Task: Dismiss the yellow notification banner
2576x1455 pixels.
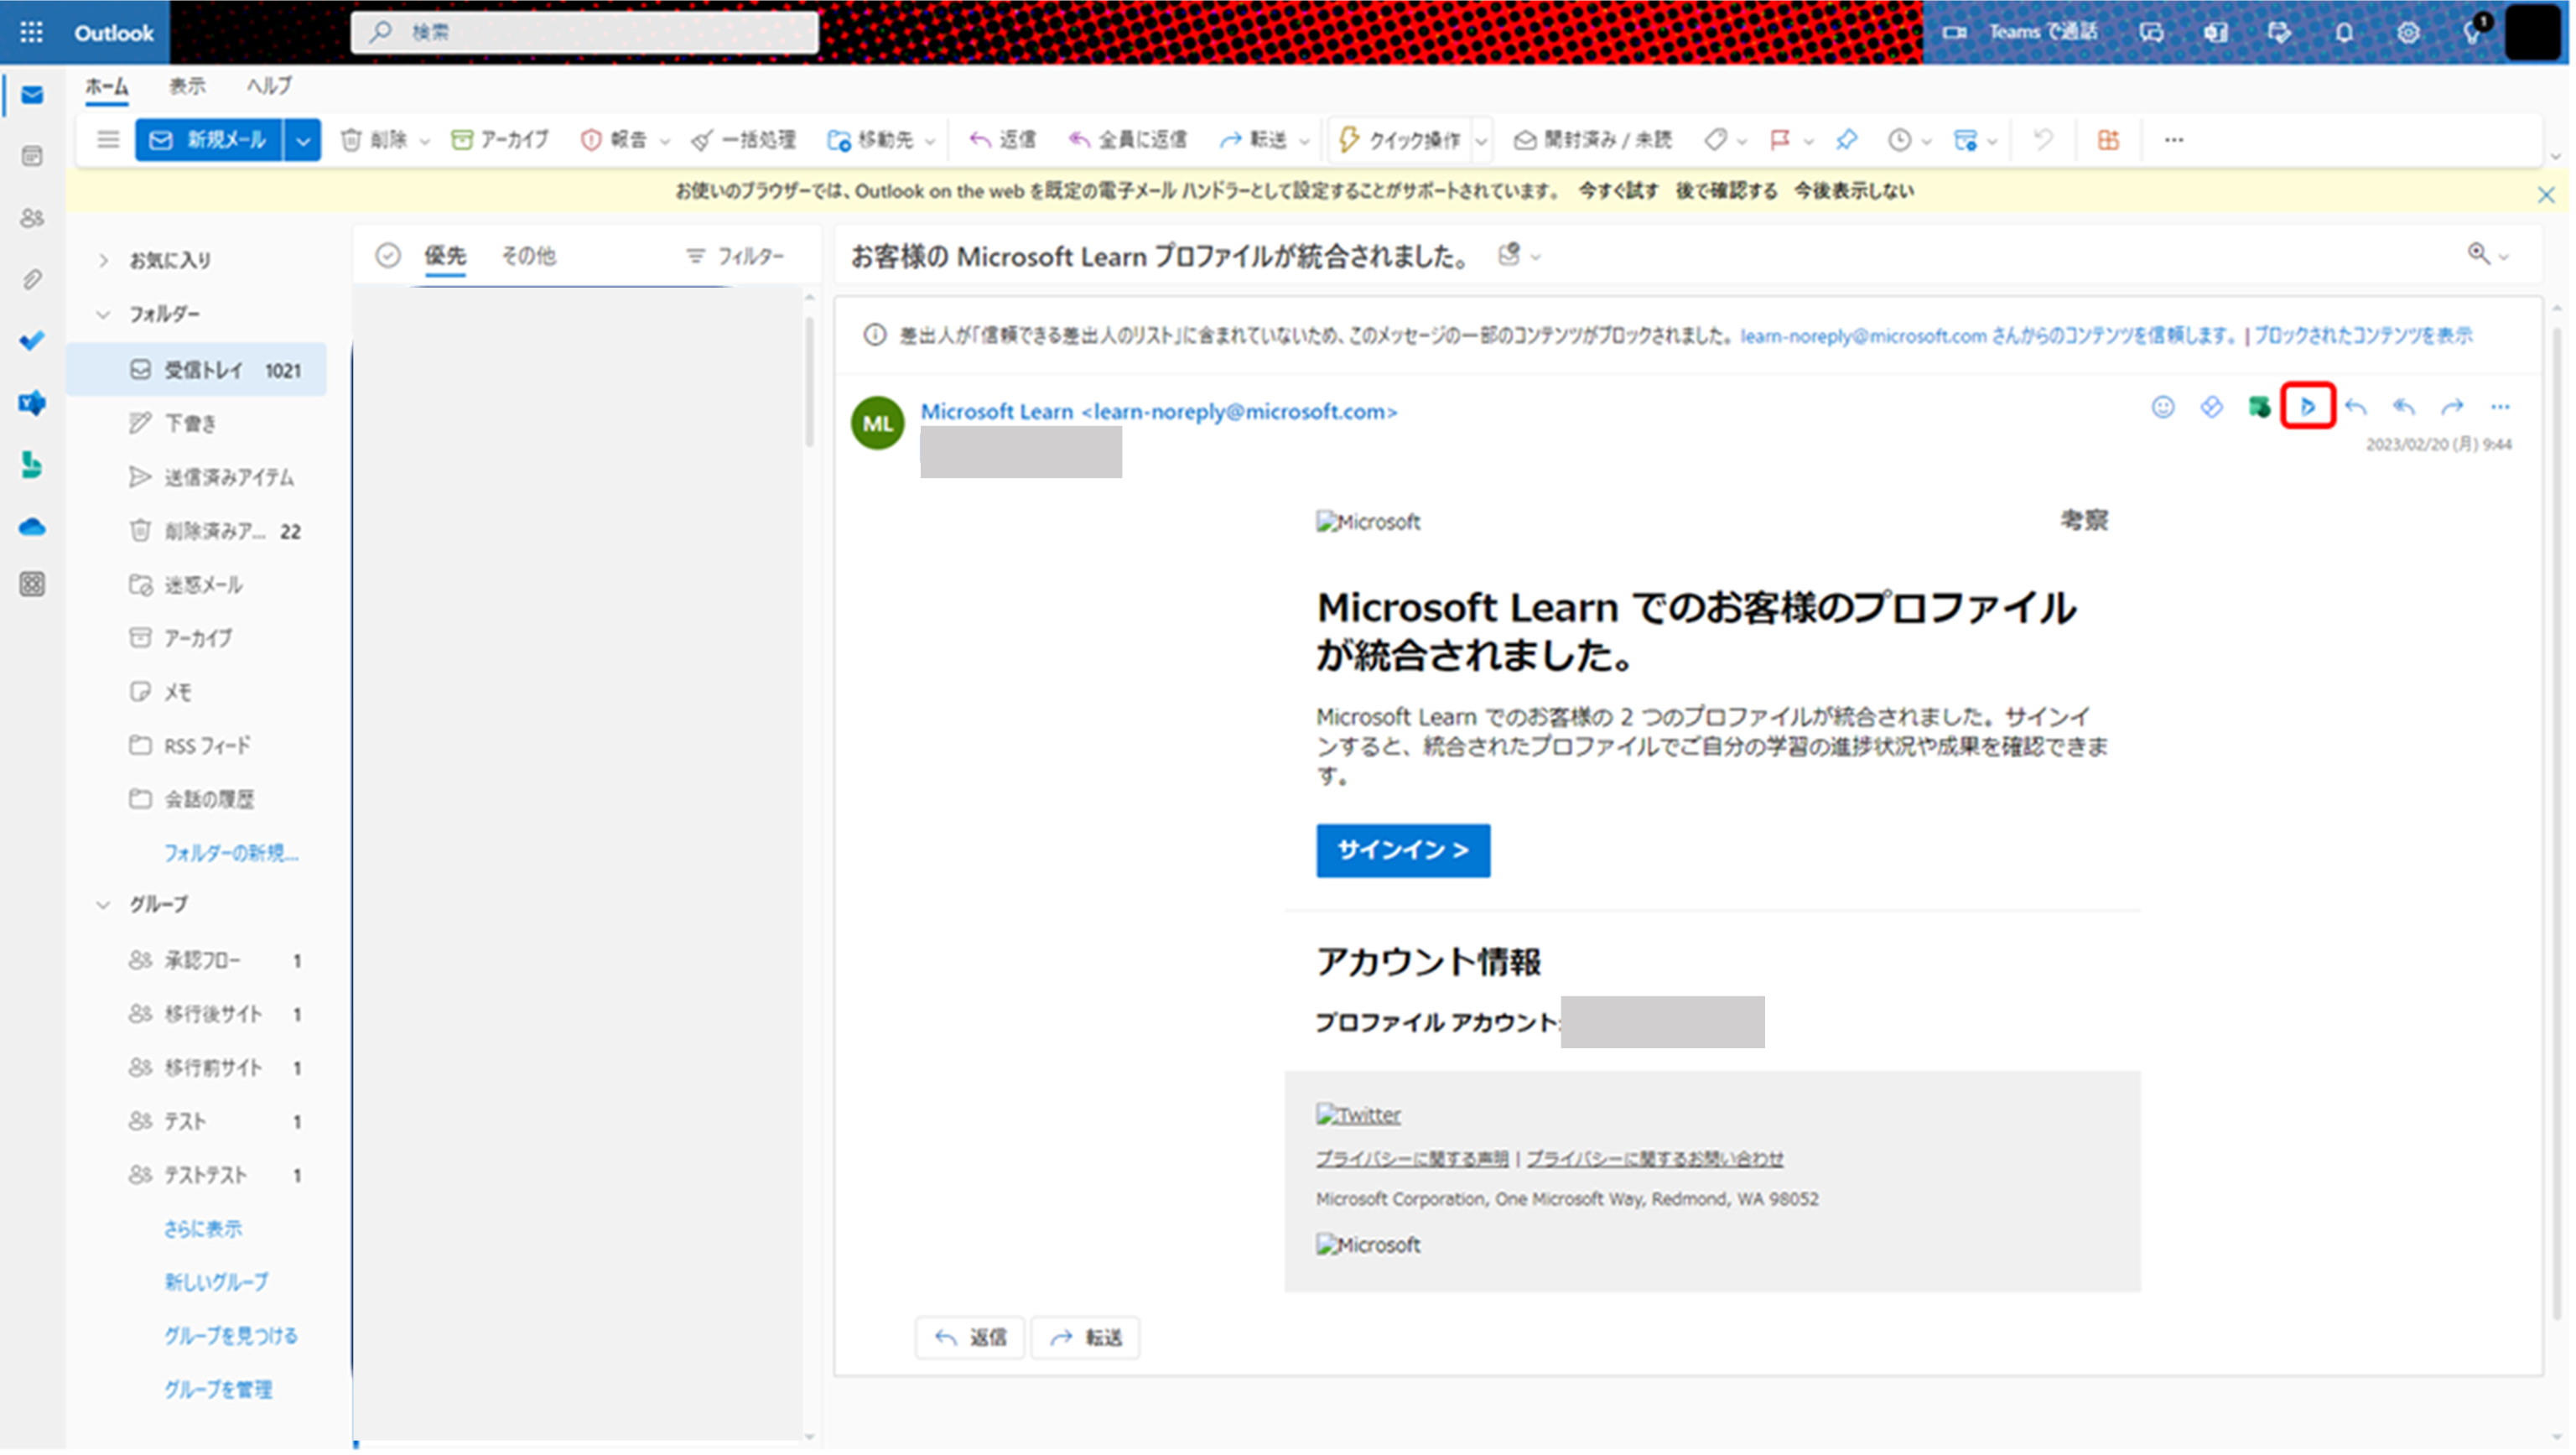Action: coord(2547,195)
